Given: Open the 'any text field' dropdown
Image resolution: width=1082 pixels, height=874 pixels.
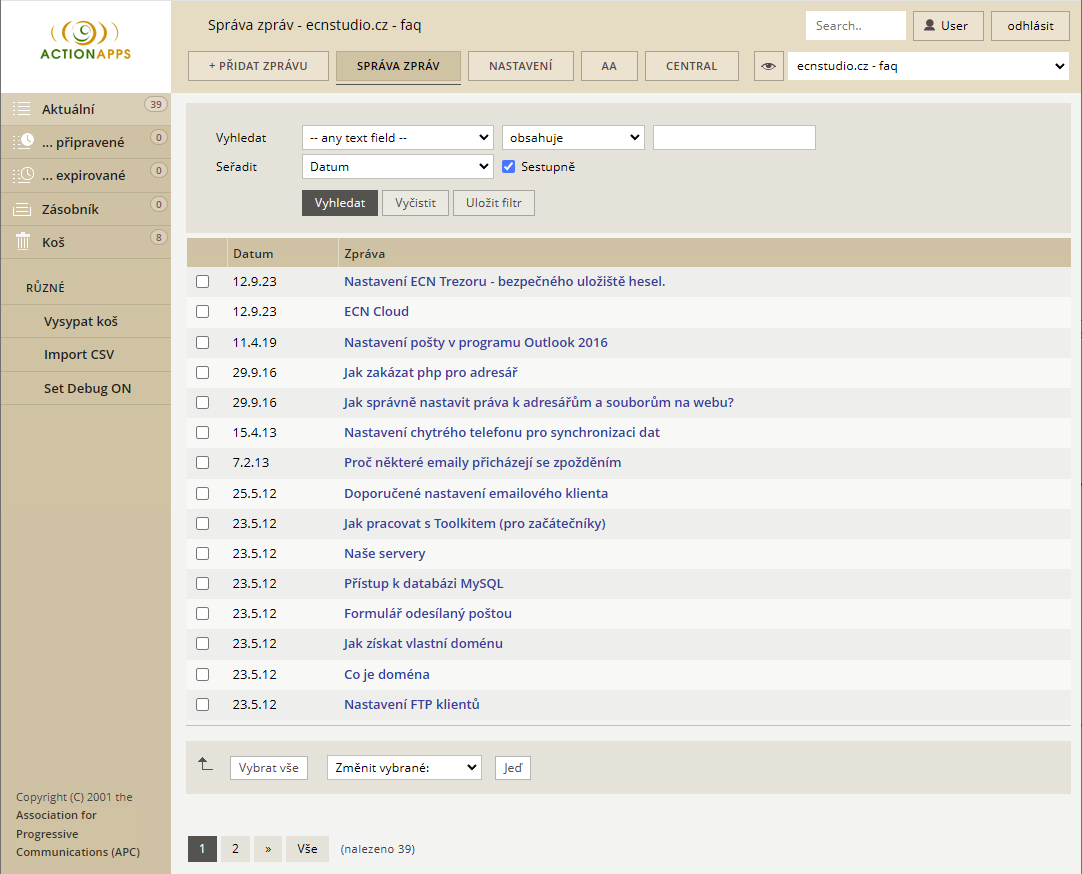Looking at the screenshot, I should coord(397,137).
